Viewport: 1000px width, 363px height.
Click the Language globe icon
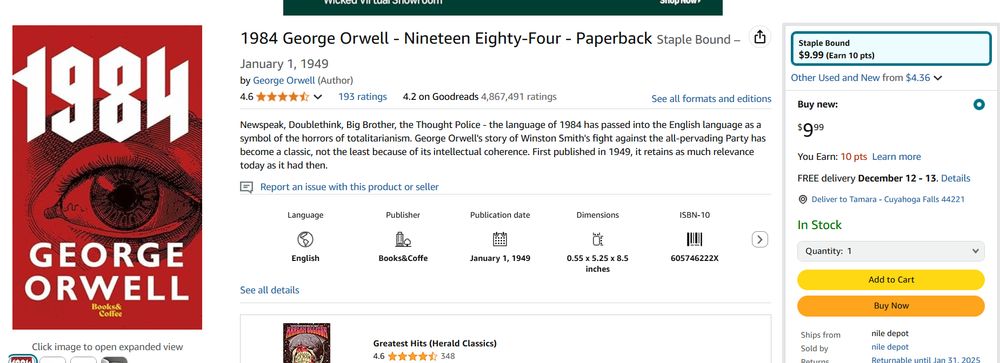coord(305,240)
